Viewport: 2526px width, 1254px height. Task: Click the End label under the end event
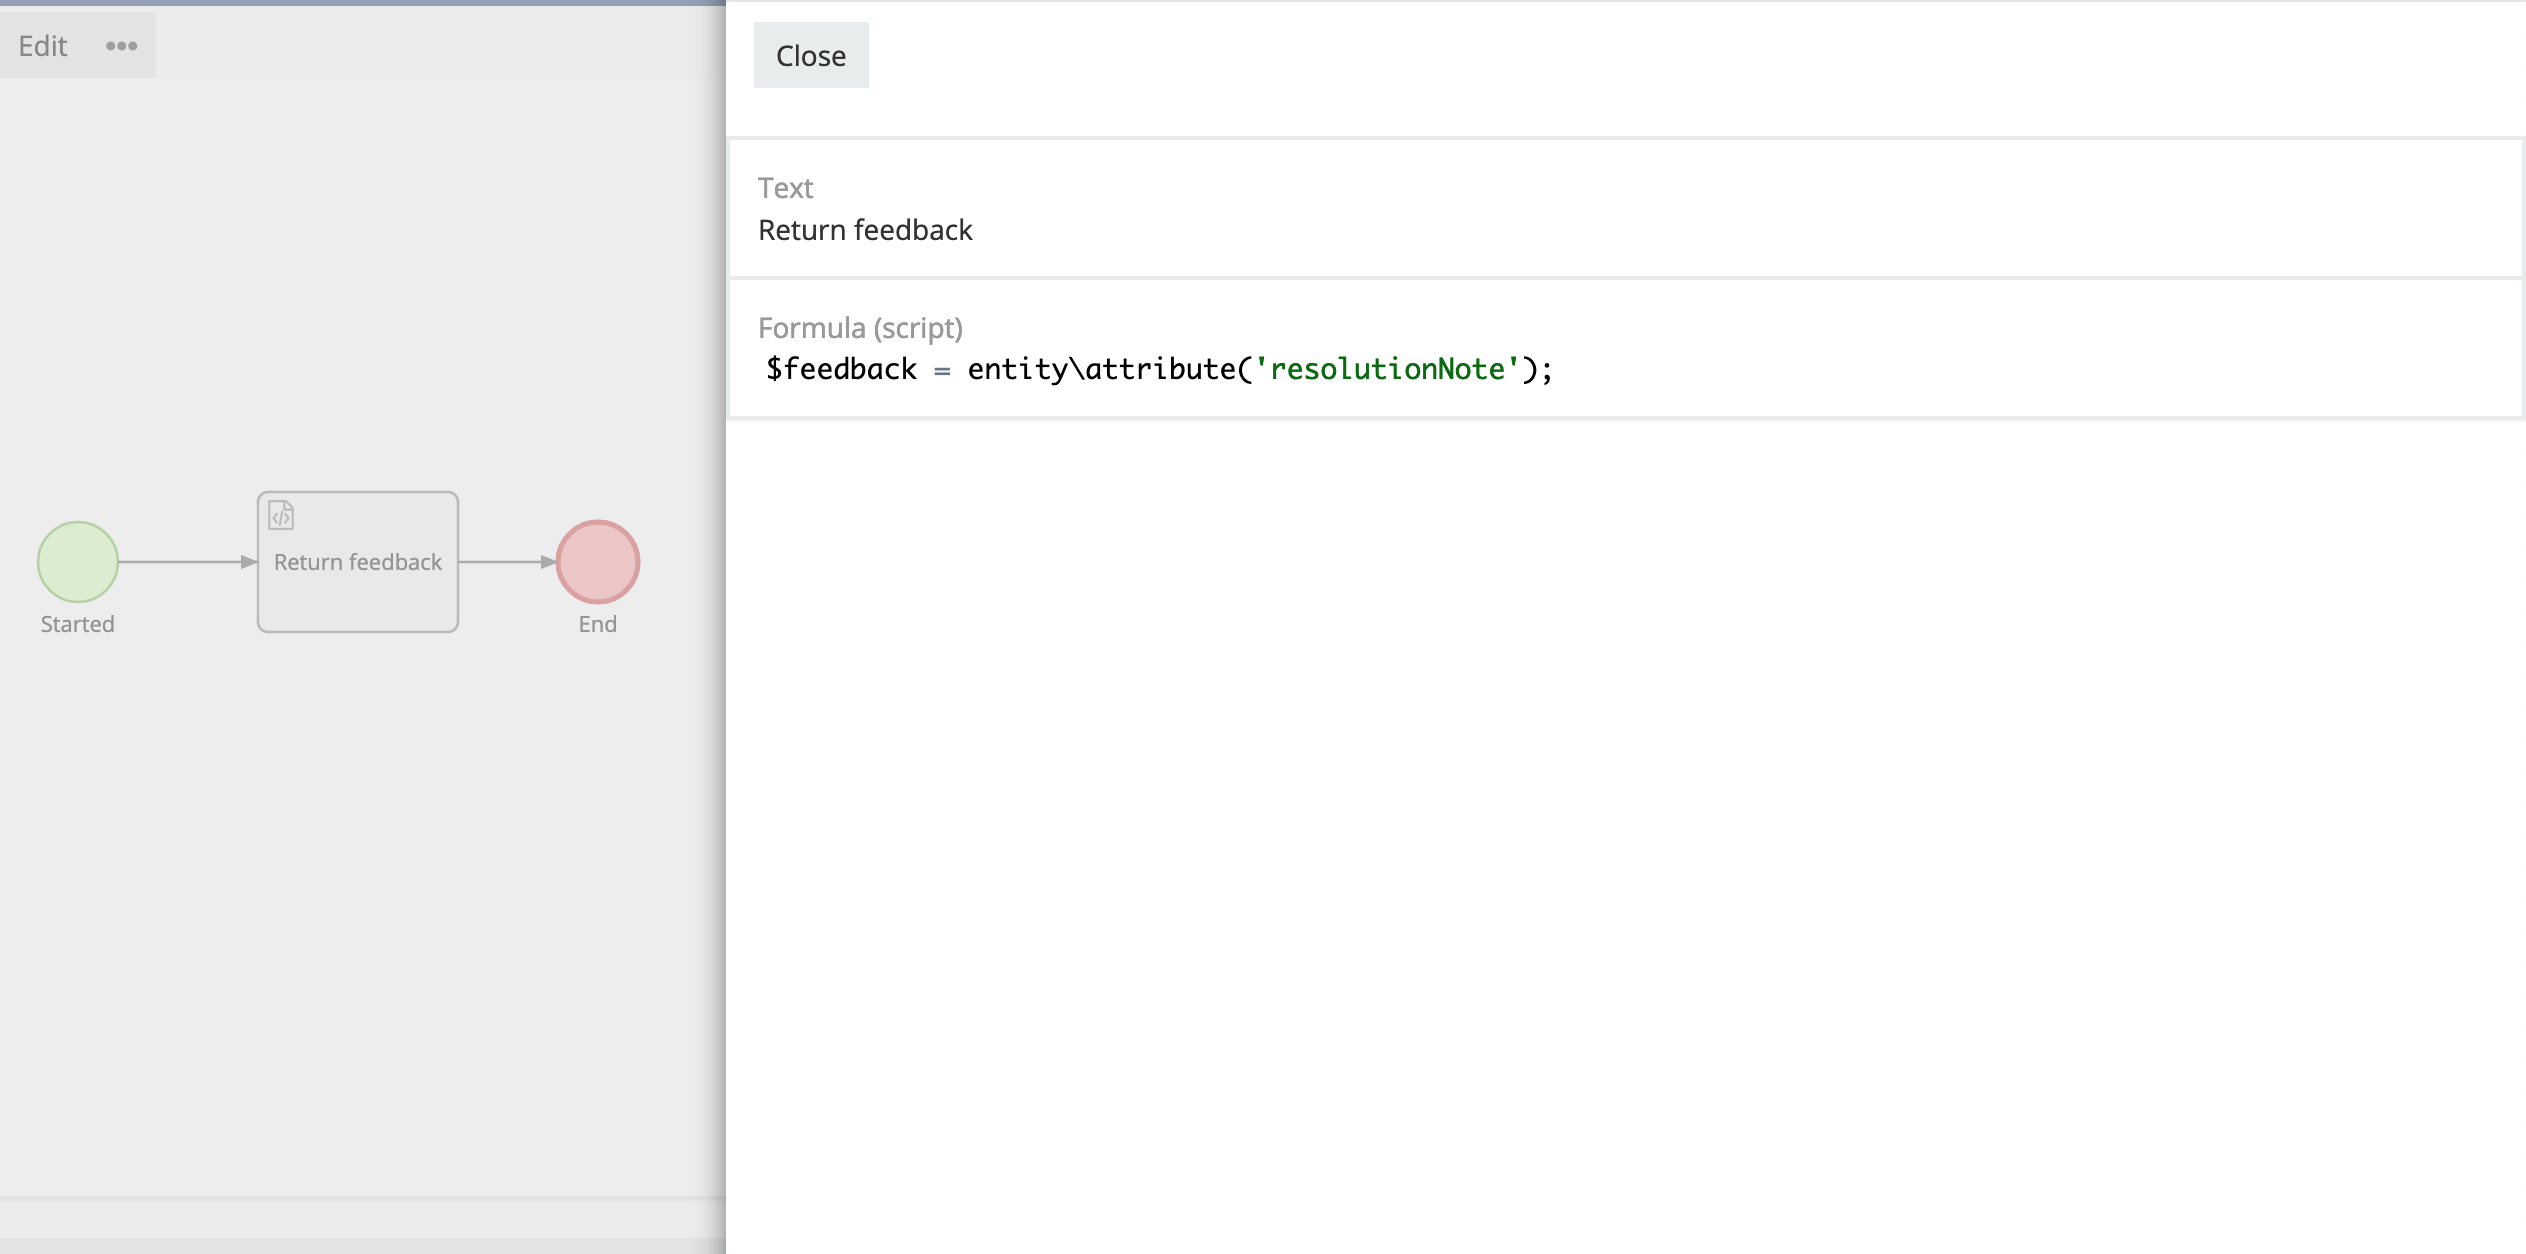tap(598, 624)
